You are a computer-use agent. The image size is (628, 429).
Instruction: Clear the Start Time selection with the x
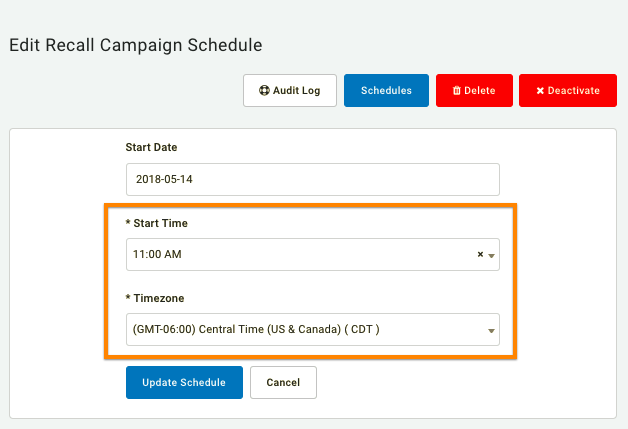[480, 254]
